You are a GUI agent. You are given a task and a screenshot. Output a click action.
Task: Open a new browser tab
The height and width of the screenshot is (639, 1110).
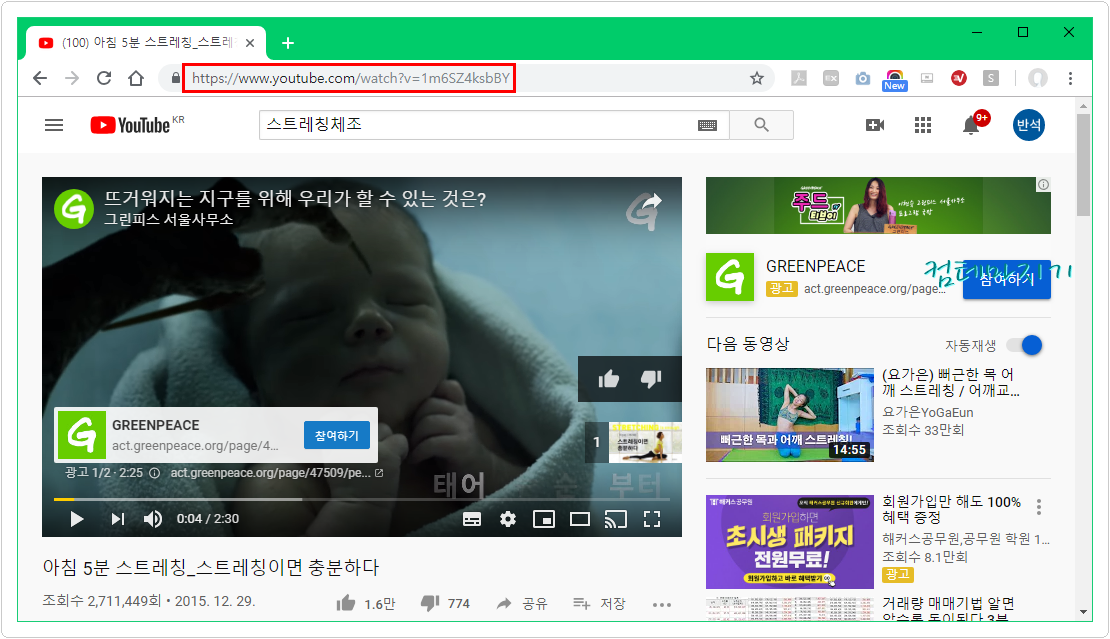288,43
